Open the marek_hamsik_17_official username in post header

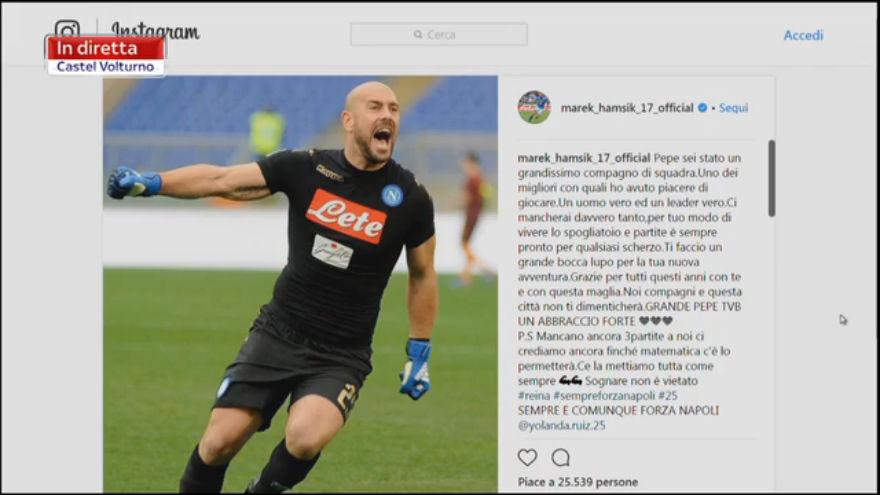pyautogui.click(x=627, y=108)
